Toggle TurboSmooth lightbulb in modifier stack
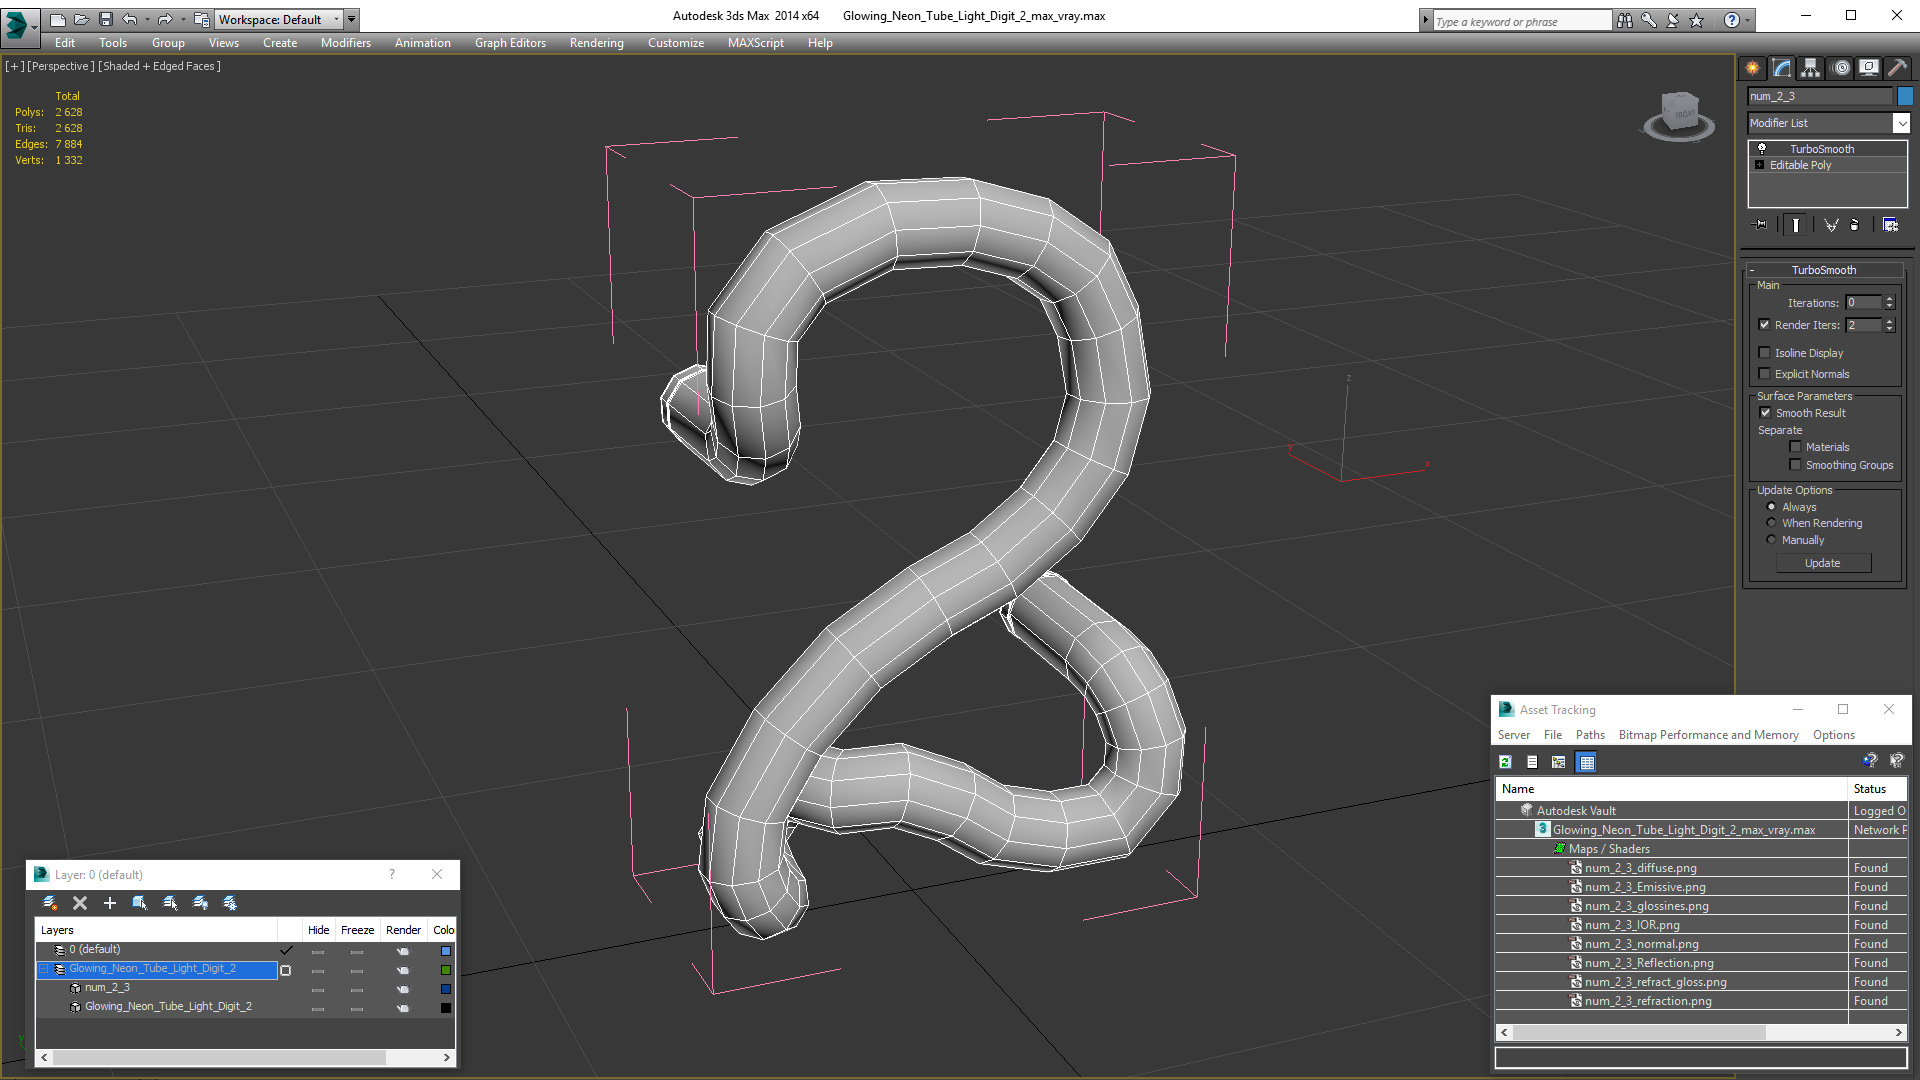Image resolution: width=1920 pixels, height=1080 pixels. coord(1762,149)
